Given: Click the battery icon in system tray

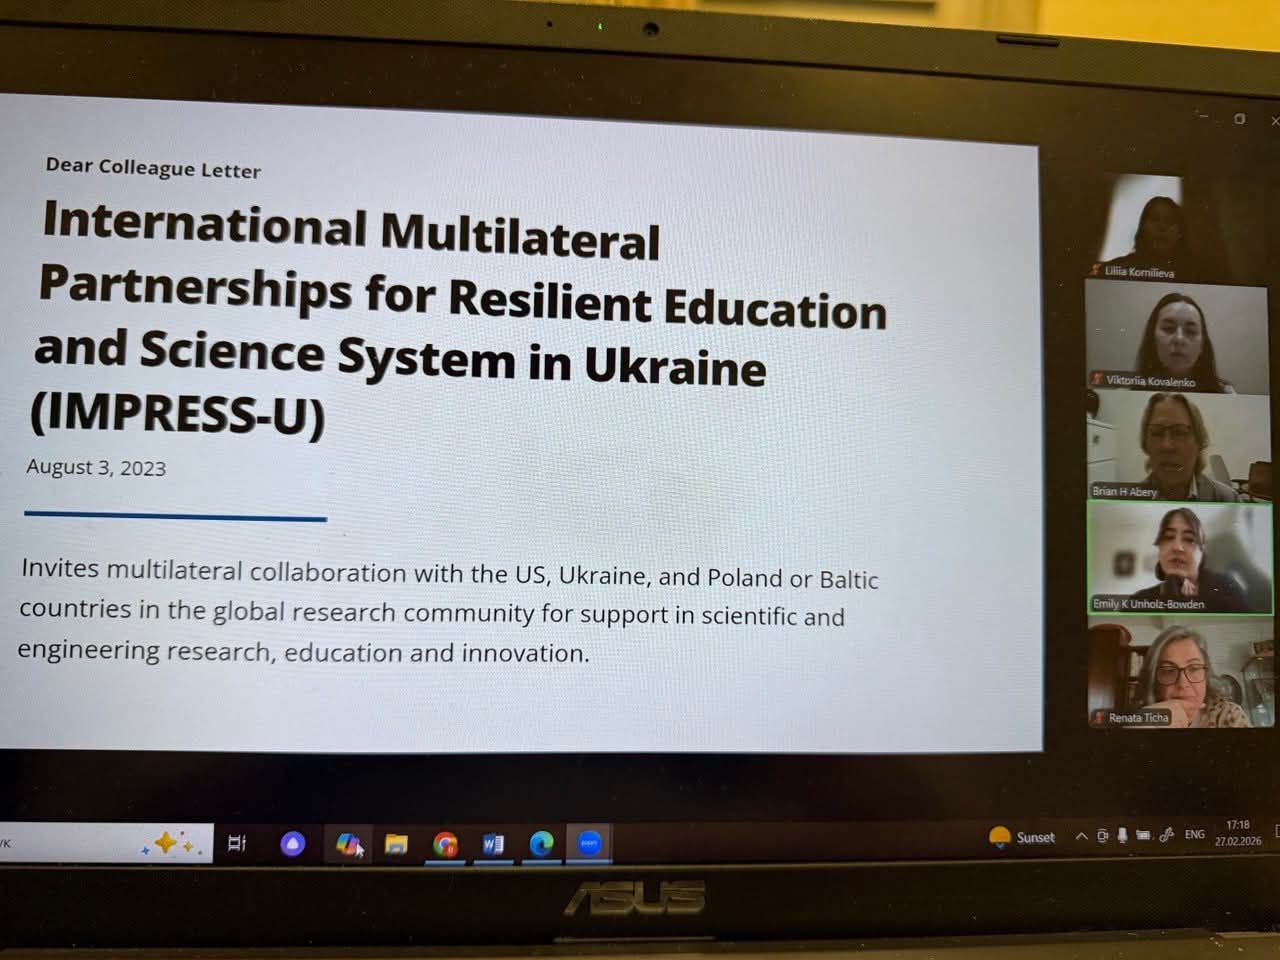Looking at the screenshot, I should click(1143, 835).
